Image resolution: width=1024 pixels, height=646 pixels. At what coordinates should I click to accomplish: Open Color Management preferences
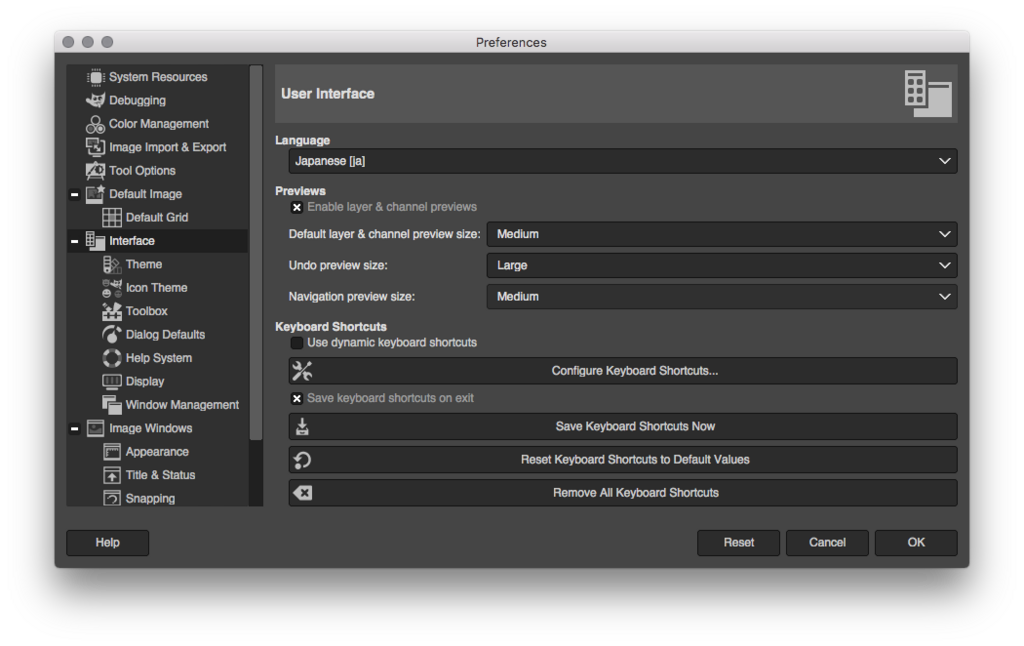click(x=159, y=124)
